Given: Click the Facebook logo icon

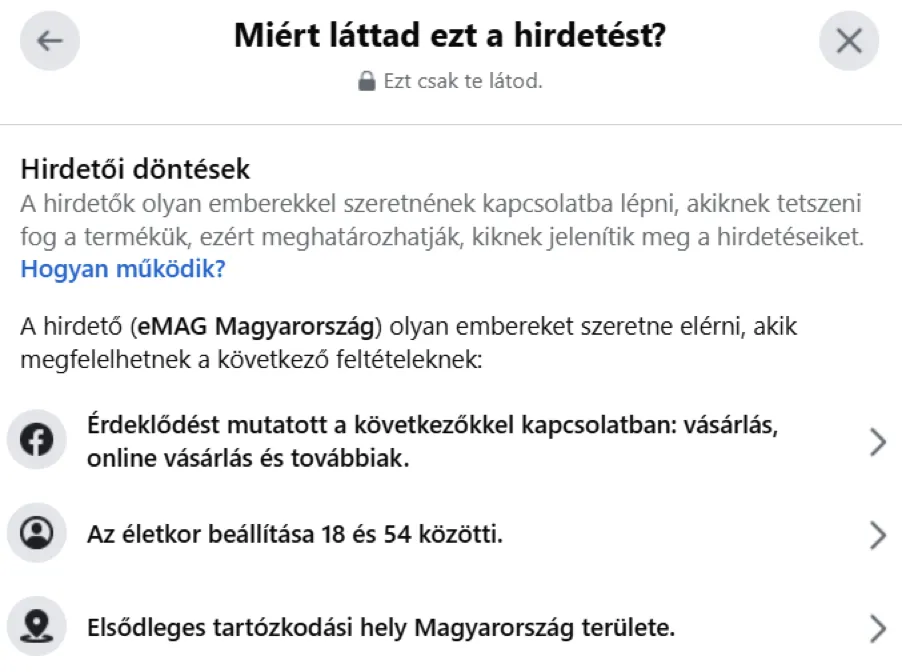Looking at the screenshot, I should tap(37, 442).
